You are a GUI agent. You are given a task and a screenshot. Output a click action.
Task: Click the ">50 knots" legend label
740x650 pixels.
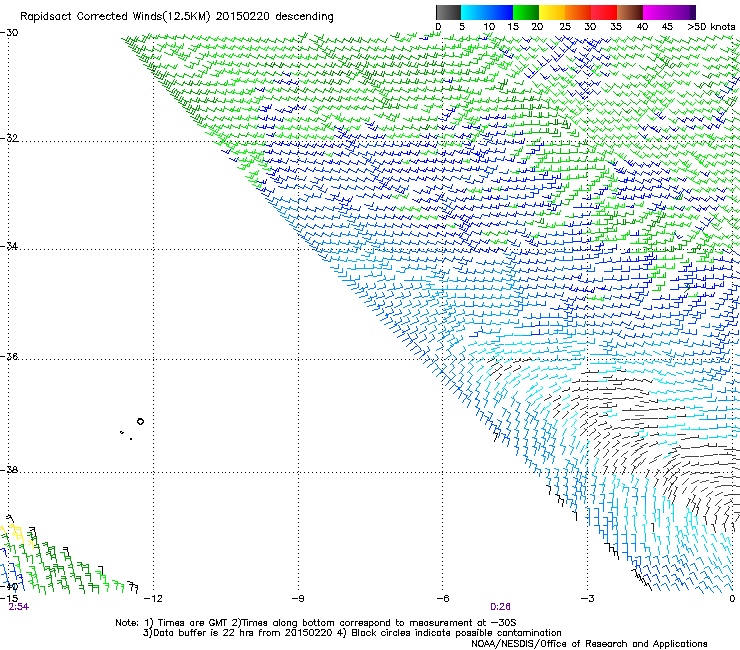click(711, 27)
